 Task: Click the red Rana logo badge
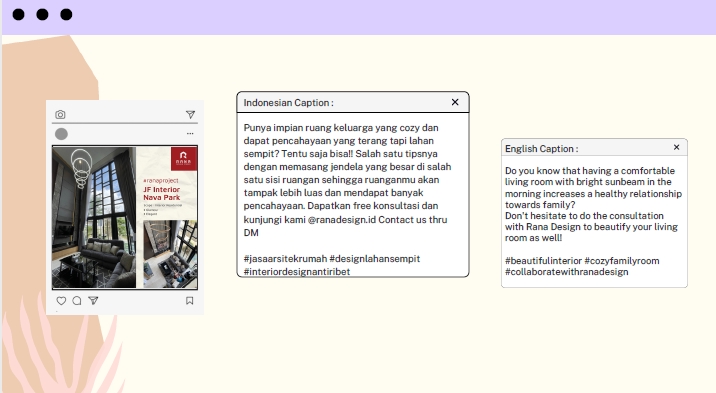point(184,158)
